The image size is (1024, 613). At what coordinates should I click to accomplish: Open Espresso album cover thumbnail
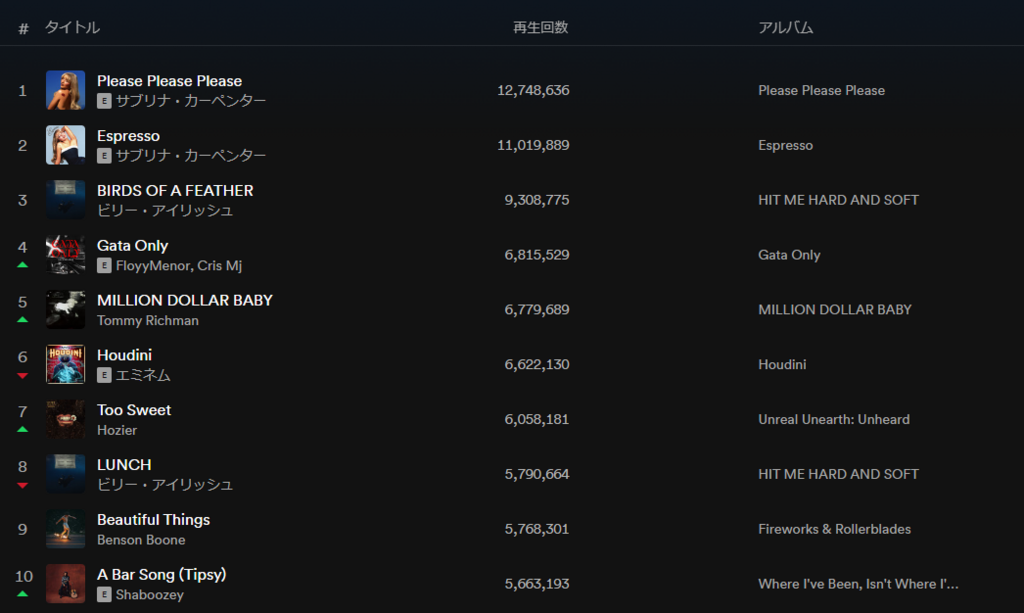(65, 145)
